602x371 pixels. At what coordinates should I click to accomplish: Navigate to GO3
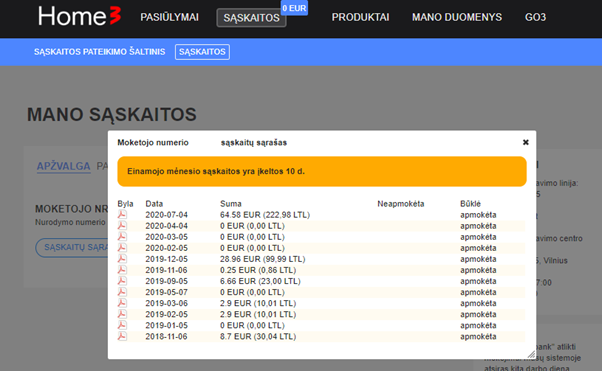click(535, 17)
